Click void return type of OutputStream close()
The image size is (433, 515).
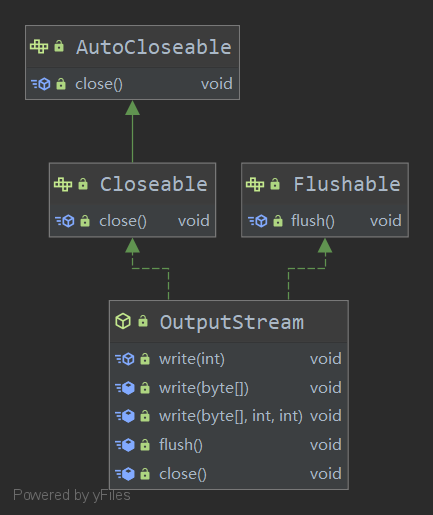click(x=326, y=474)
